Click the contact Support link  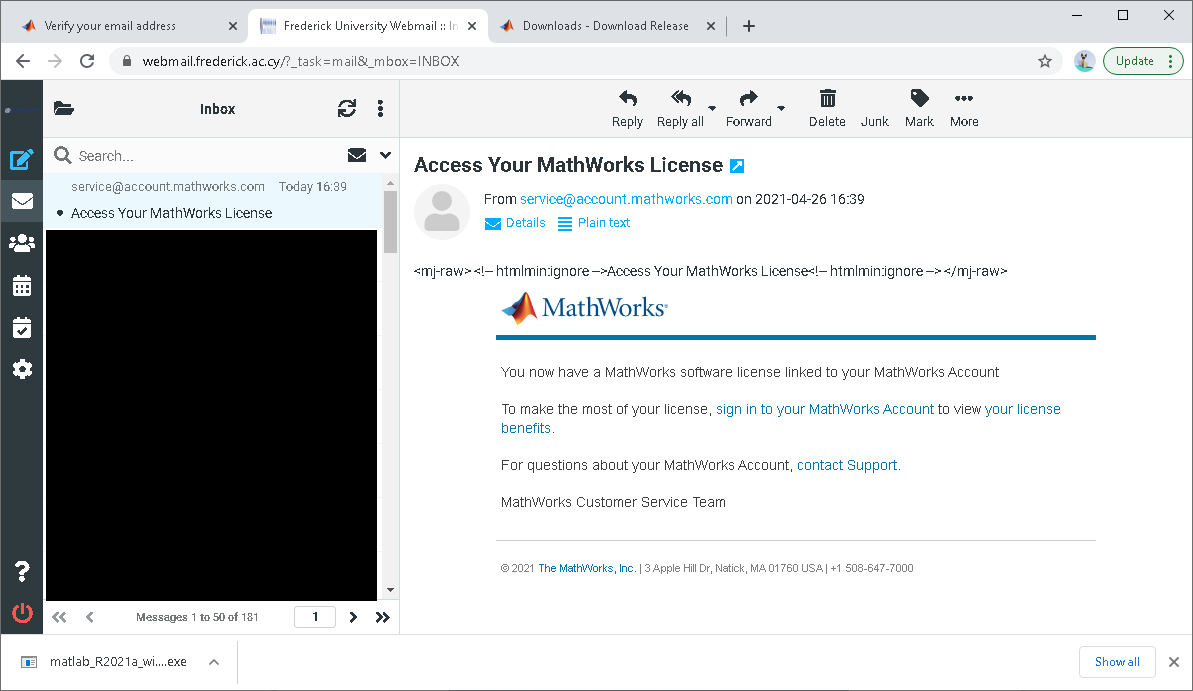[847, 465]
